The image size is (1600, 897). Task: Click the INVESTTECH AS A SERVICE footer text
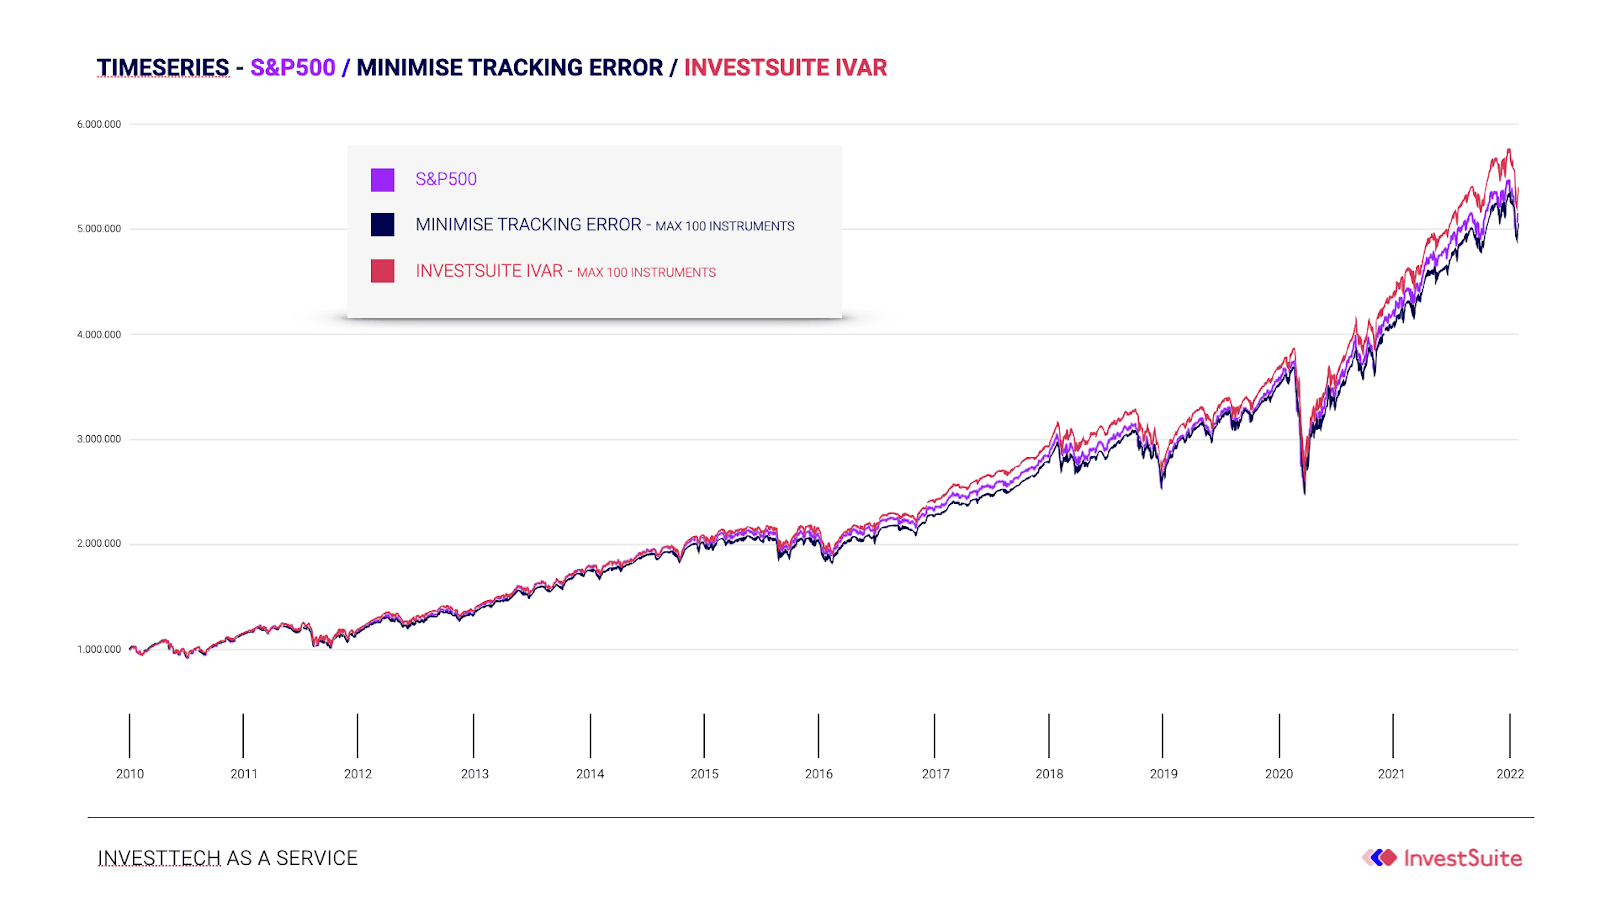(x=227, y=858)
